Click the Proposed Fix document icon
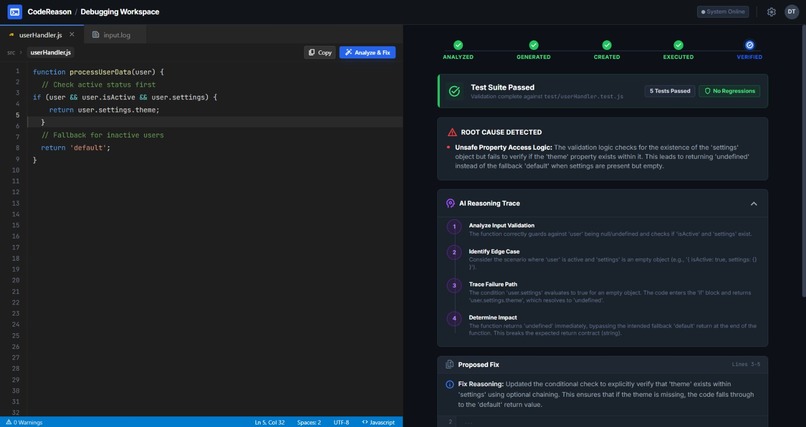Viewport: 806px width, 427px height. pos(450,364)
